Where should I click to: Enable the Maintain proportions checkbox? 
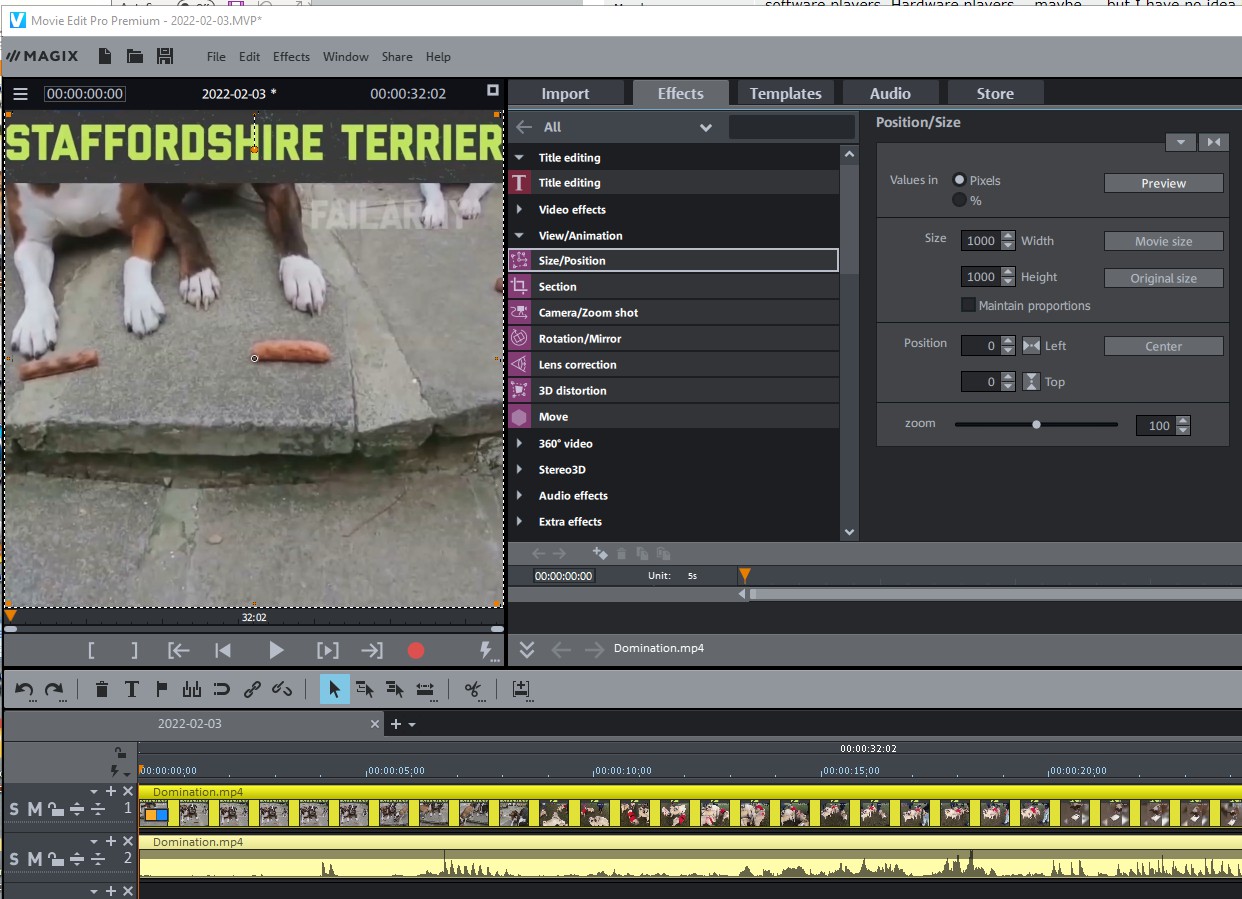coord(968,305)
